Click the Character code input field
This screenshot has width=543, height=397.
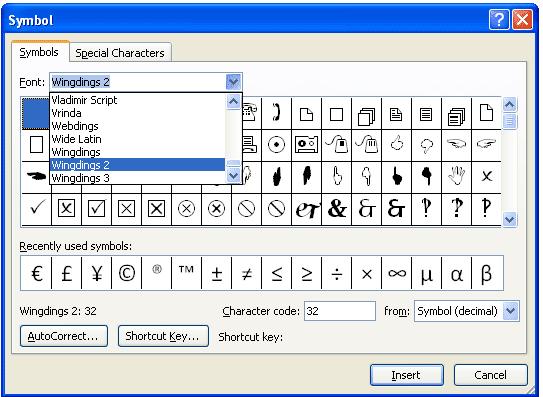(x=340, y=311)
